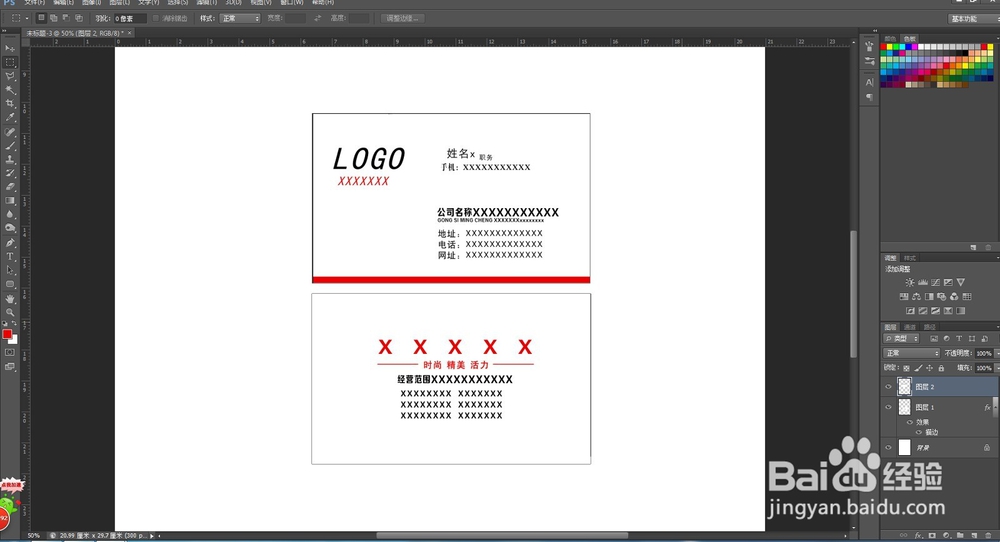Add a layer mask
This screenshot has height=542, width=1000.
(x=932, y=536)
